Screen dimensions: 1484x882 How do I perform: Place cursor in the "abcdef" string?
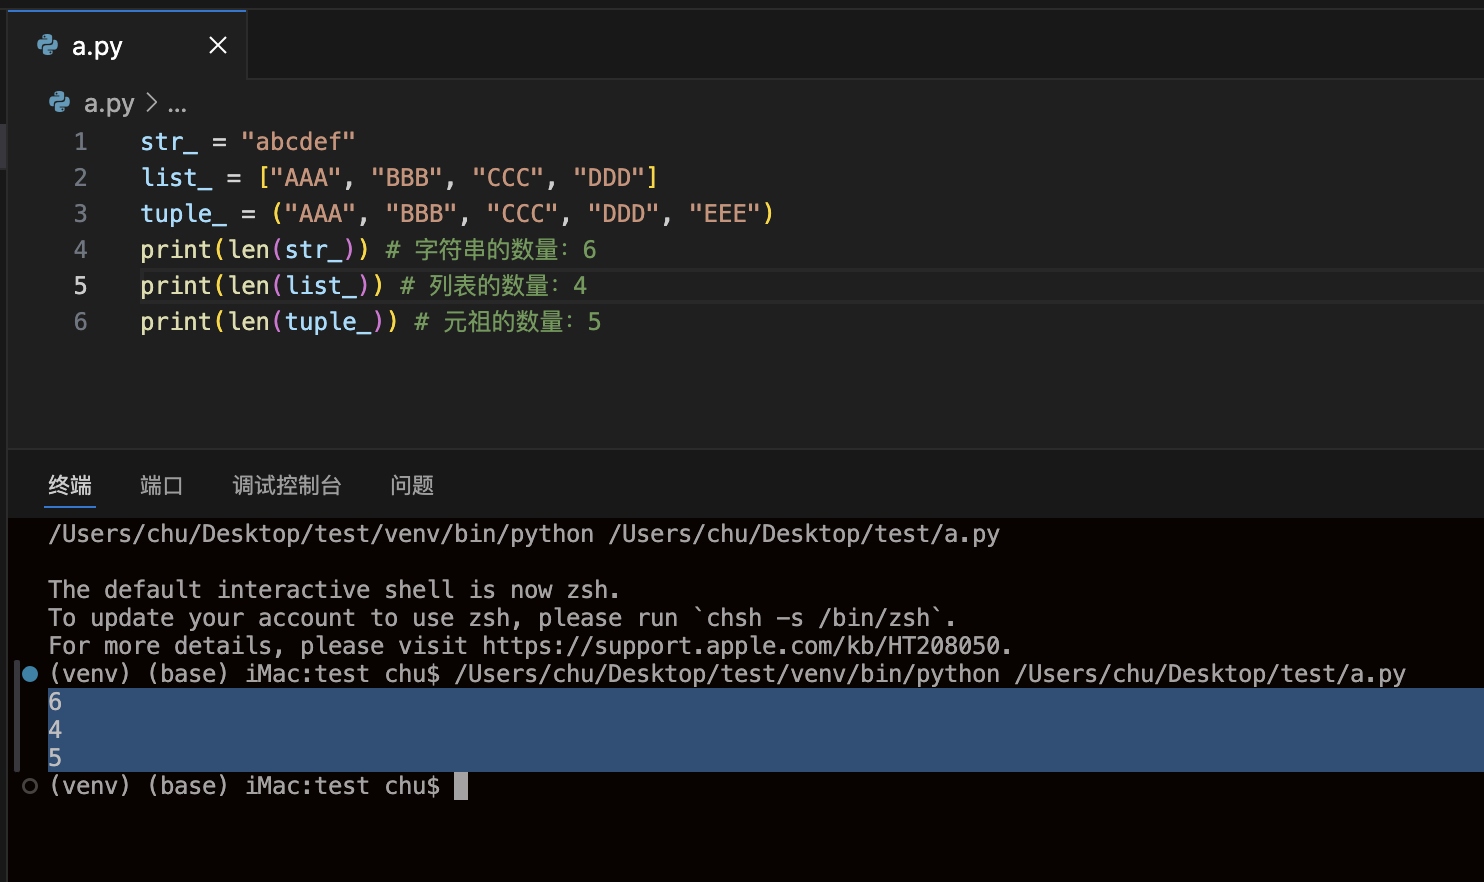pyautogui.click(x=298, y=142)
